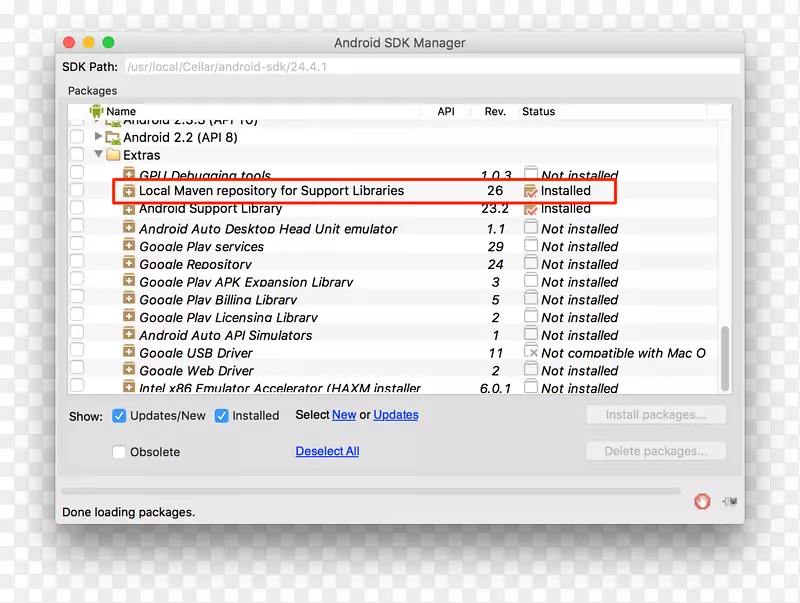The image size is (800, 603).
Task: Click the New link to select new packages
Action: 344,415
